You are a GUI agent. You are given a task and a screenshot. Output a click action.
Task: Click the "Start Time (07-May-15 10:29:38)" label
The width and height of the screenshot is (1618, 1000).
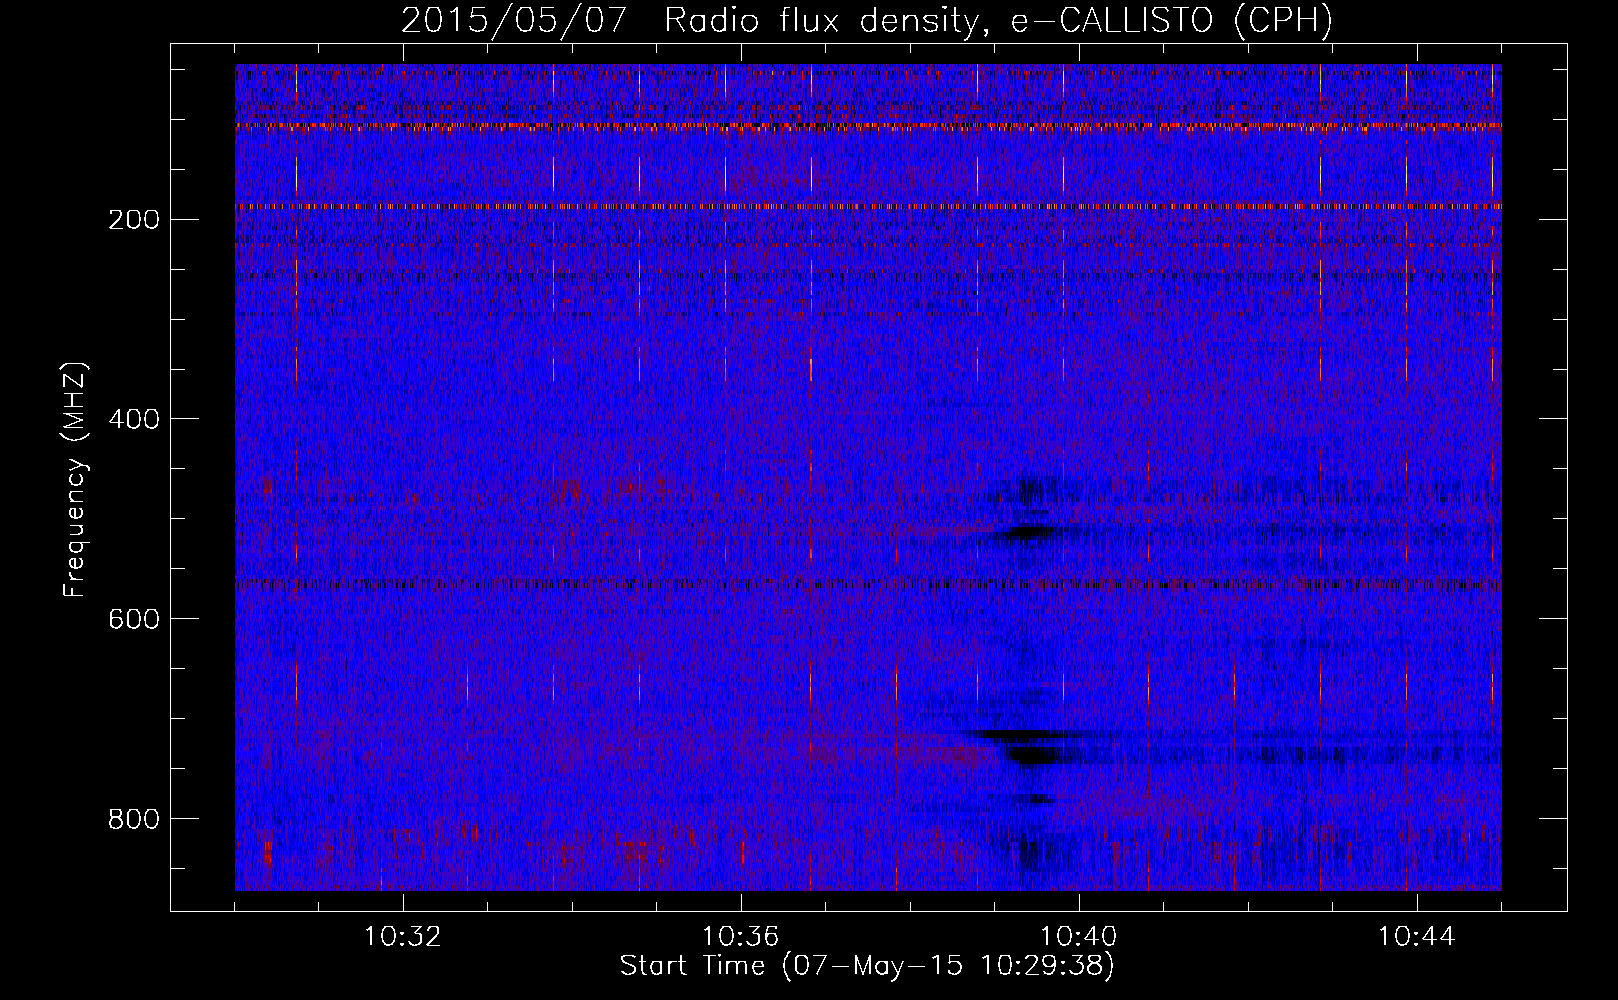867,966
